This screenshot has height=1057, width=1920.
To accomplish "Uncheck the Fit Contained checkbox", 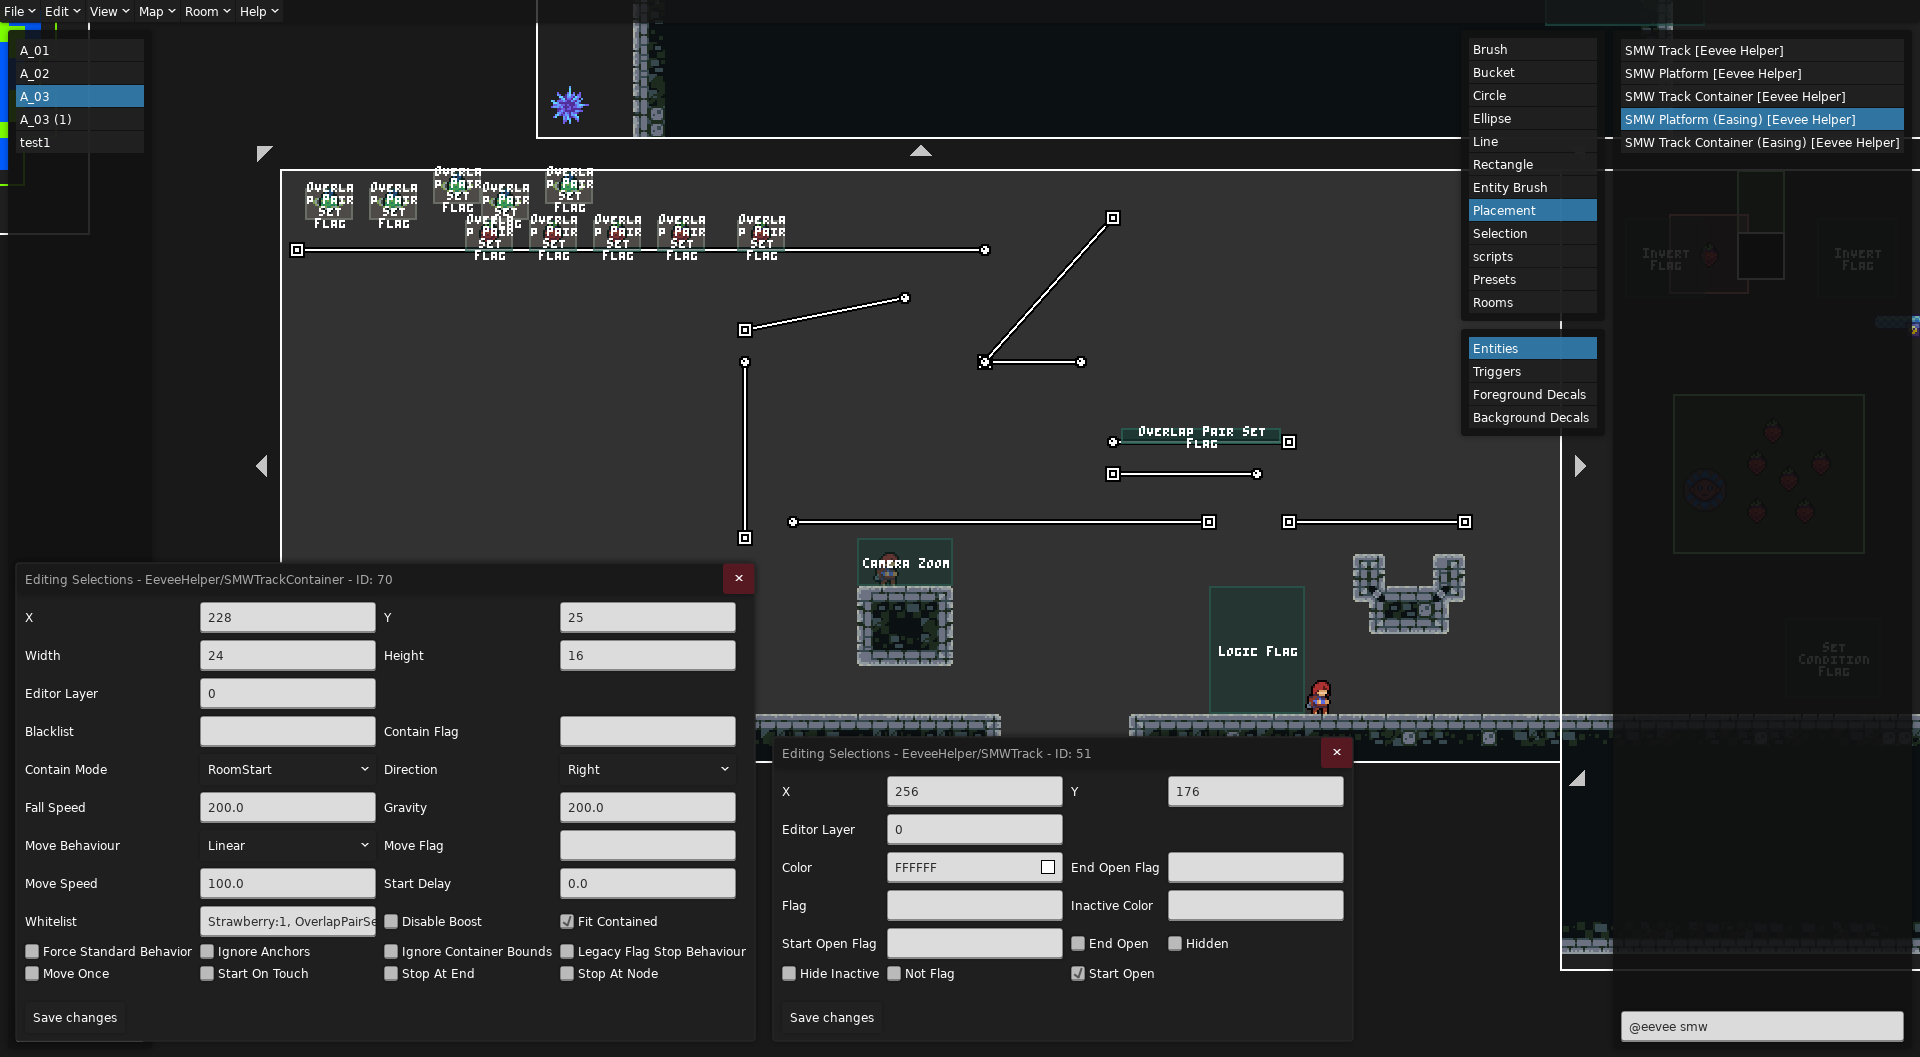I will pyautogui.click(x=567, y=922).
